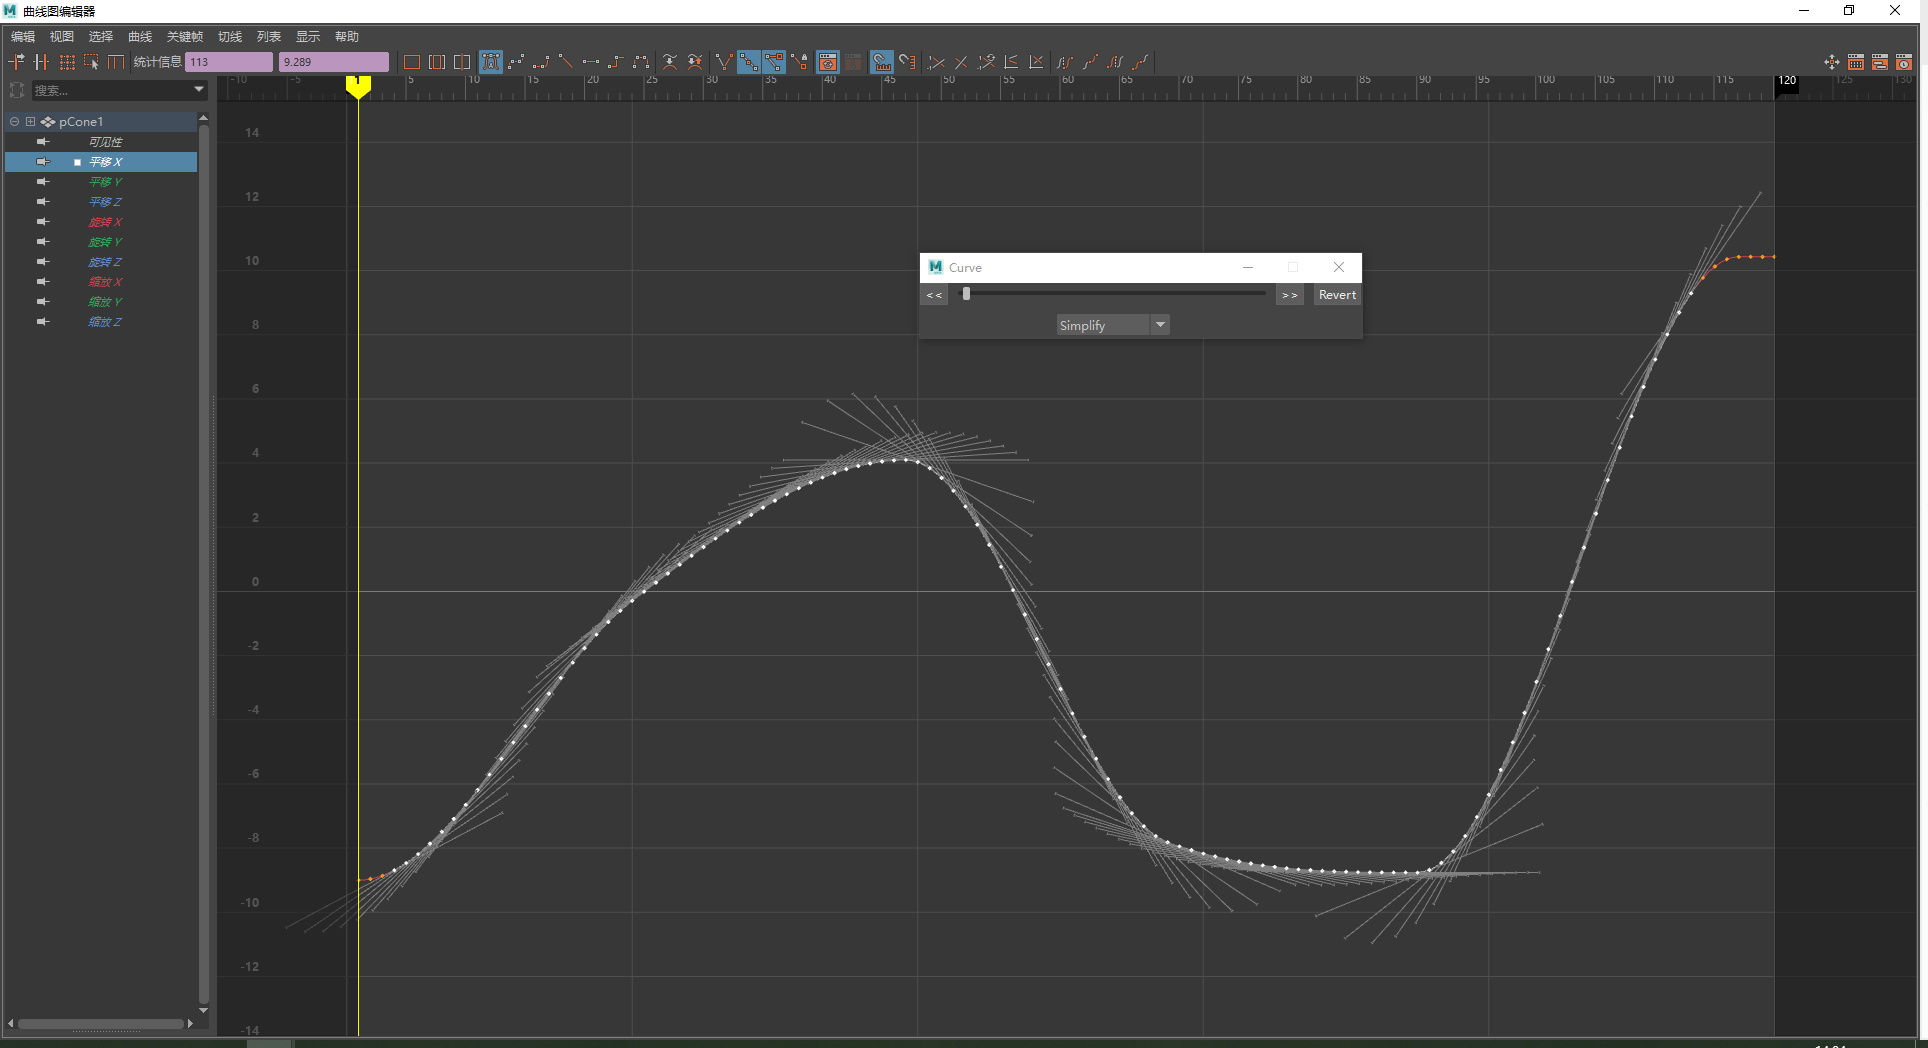This screenshot has width=1928, height=1048.
Task: Select the 平移 Y channel for pCone1
Action: 105,181
